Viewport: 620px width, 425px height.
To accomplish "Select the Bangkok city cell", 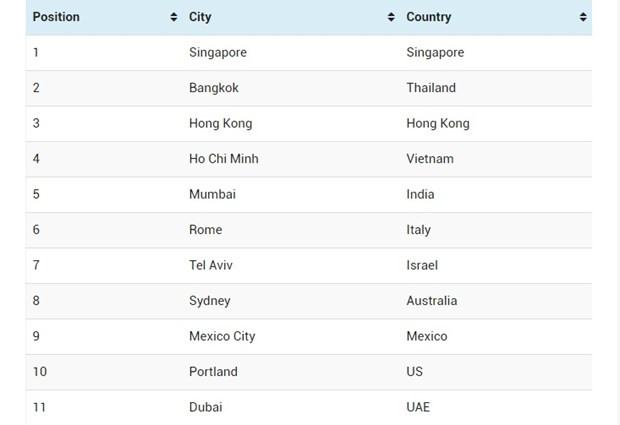I will 214,88.
